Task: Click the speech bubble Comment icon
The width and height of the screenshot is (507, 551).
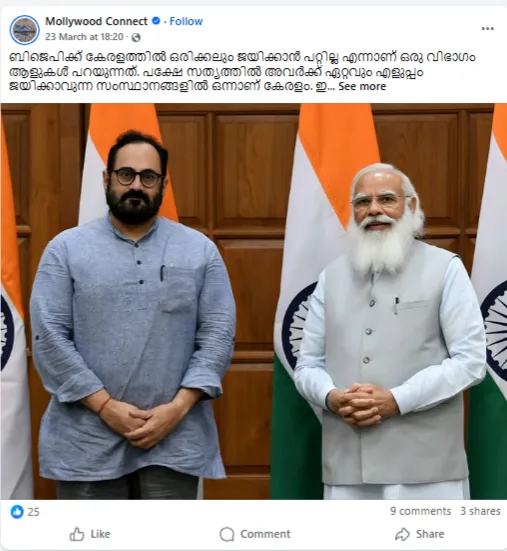Action: pos(227,534)
